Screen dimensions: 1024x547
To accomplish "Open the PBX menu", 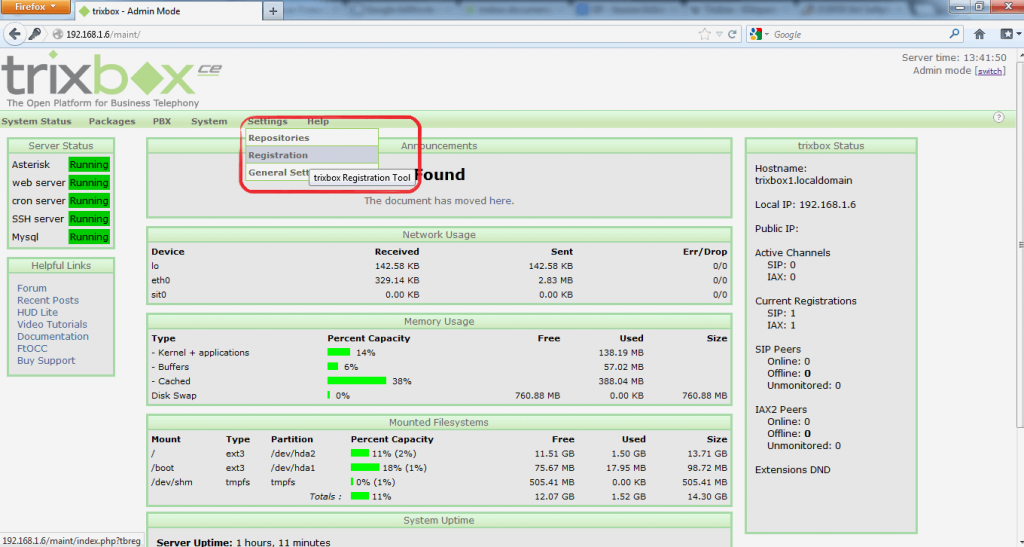I will click(162, 121).
